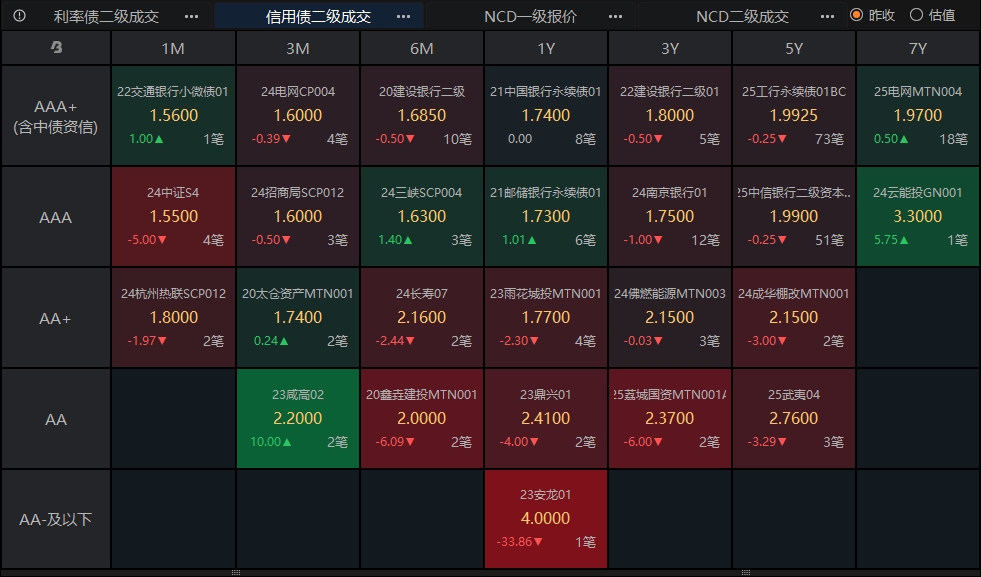The image size is (981, 577).
Task: Open the 25工行永续债01BC cell
Action: coord(794,116)
